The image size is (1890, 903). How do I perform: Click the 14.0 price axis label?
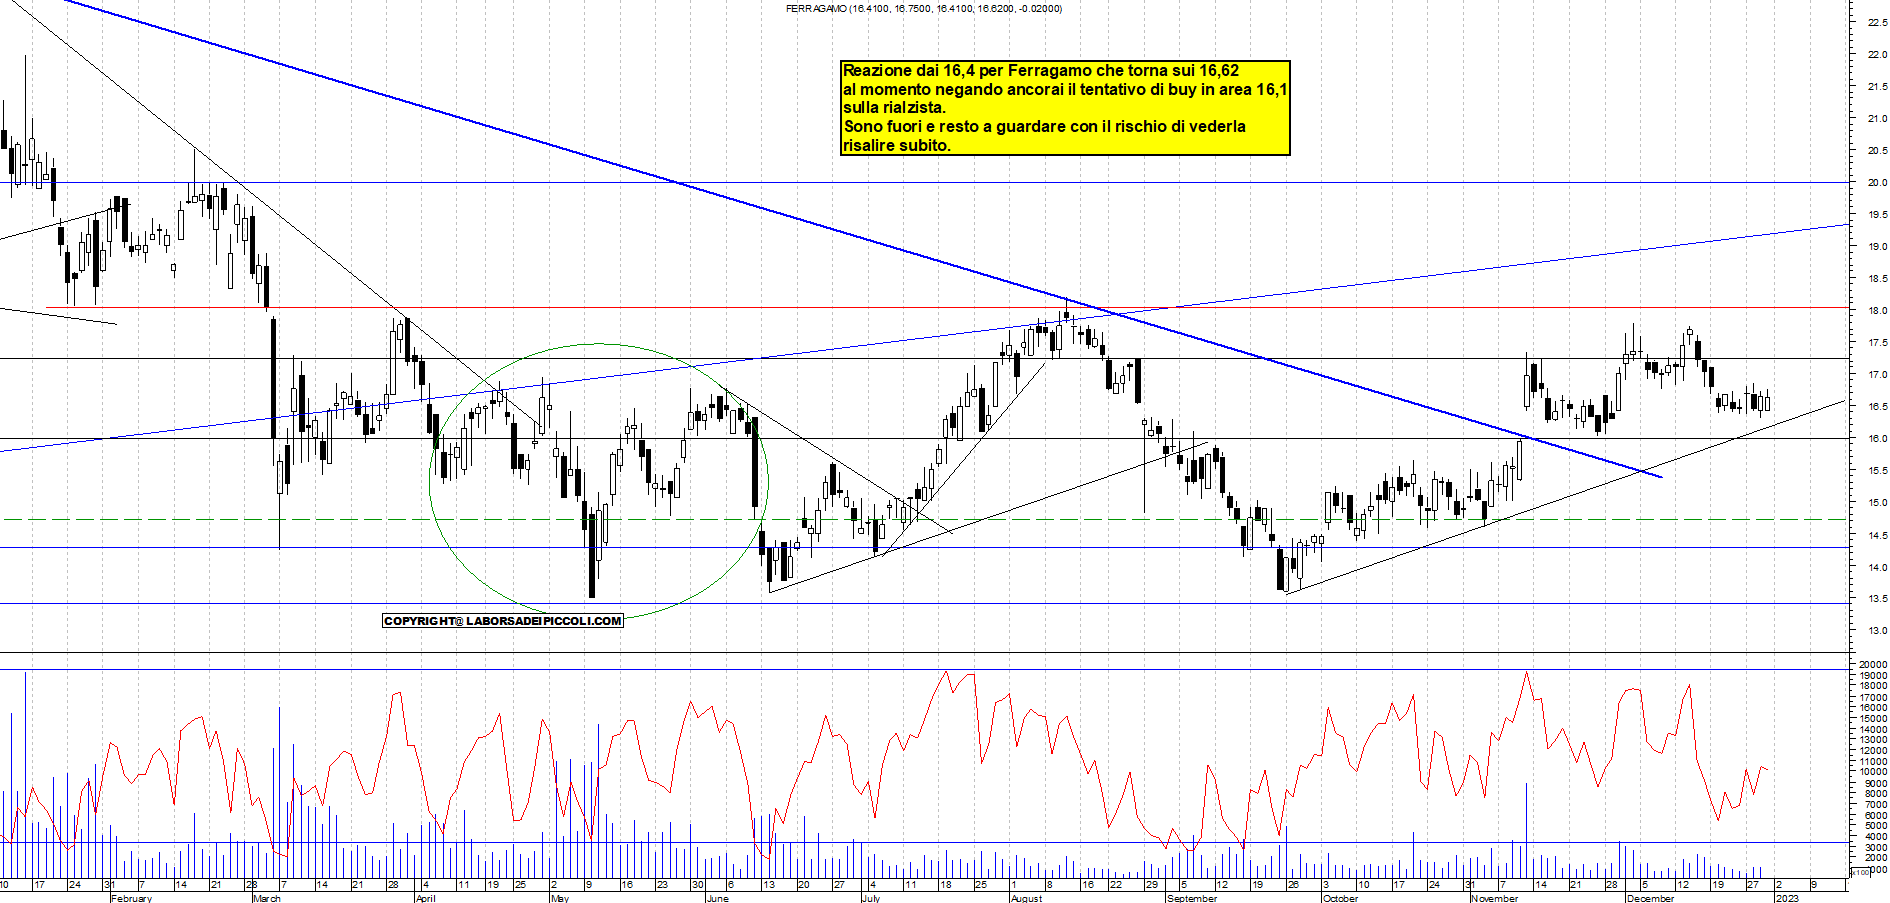pos(1877,568)
